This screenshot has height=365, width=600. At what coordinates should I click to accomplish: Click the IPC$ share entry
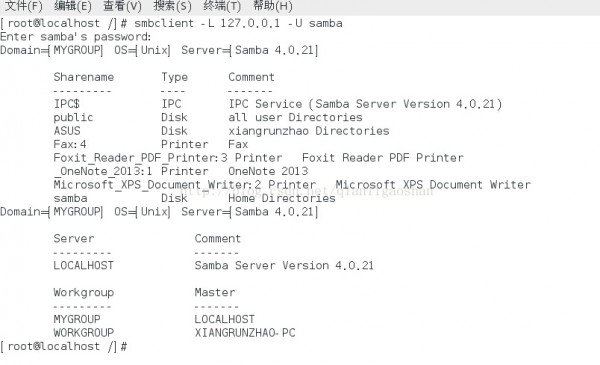[66, 104]
